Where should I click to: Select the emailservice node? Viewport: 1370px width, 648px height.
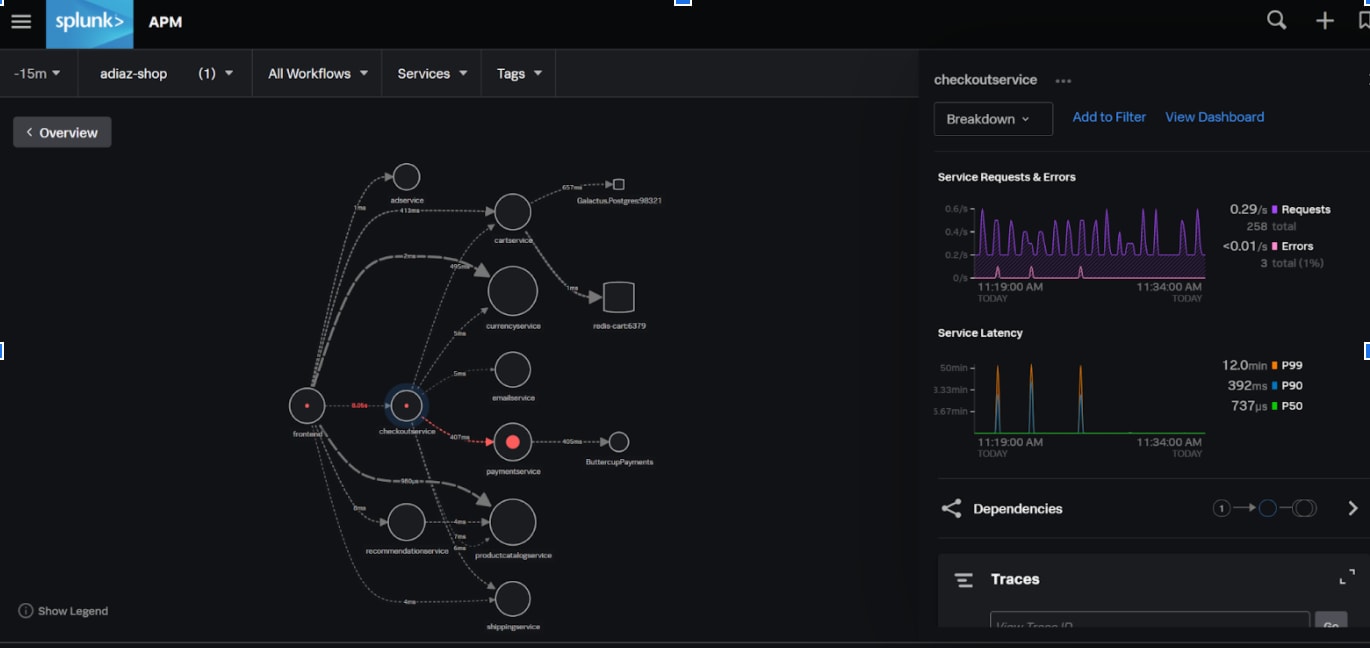click(513, 370)
